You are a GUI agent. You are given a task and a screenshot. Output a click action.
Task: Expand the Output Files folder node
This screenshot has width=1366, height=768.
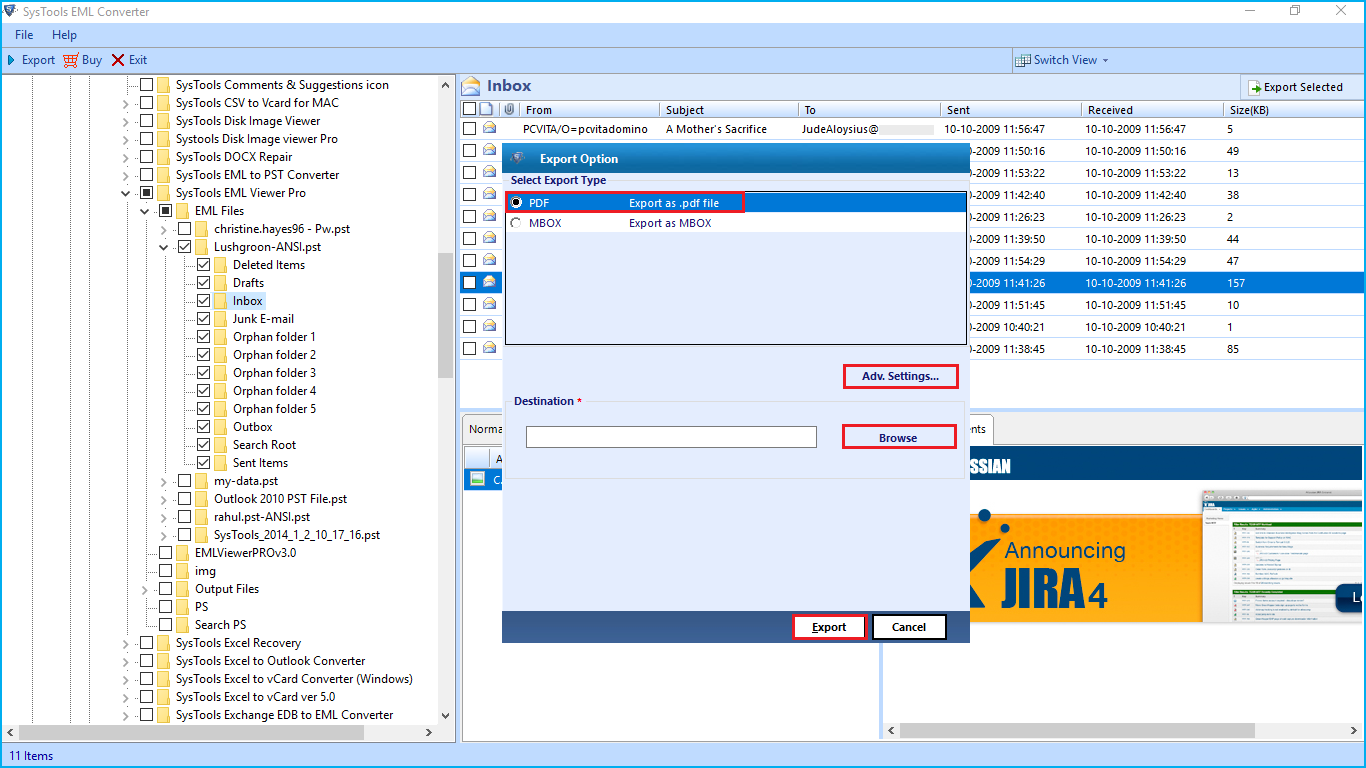[145, 589]
